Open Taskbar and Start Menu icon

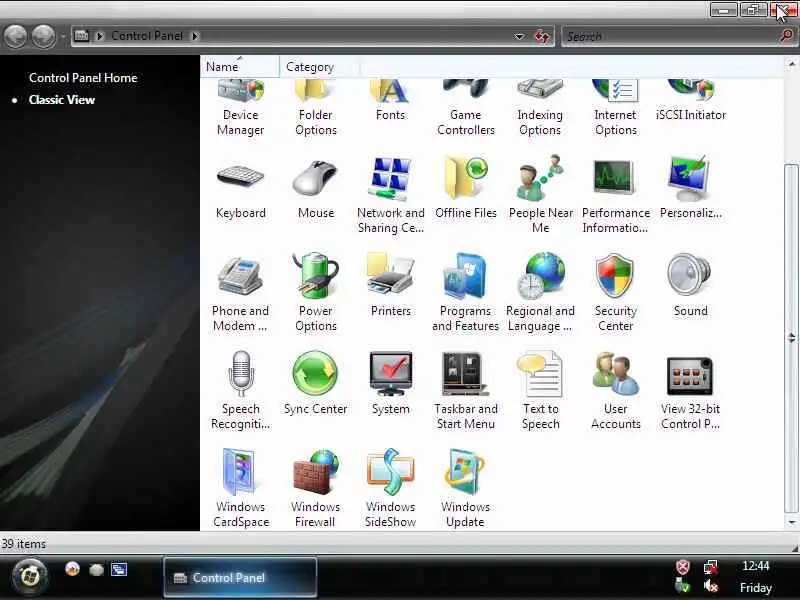[465, 391]
